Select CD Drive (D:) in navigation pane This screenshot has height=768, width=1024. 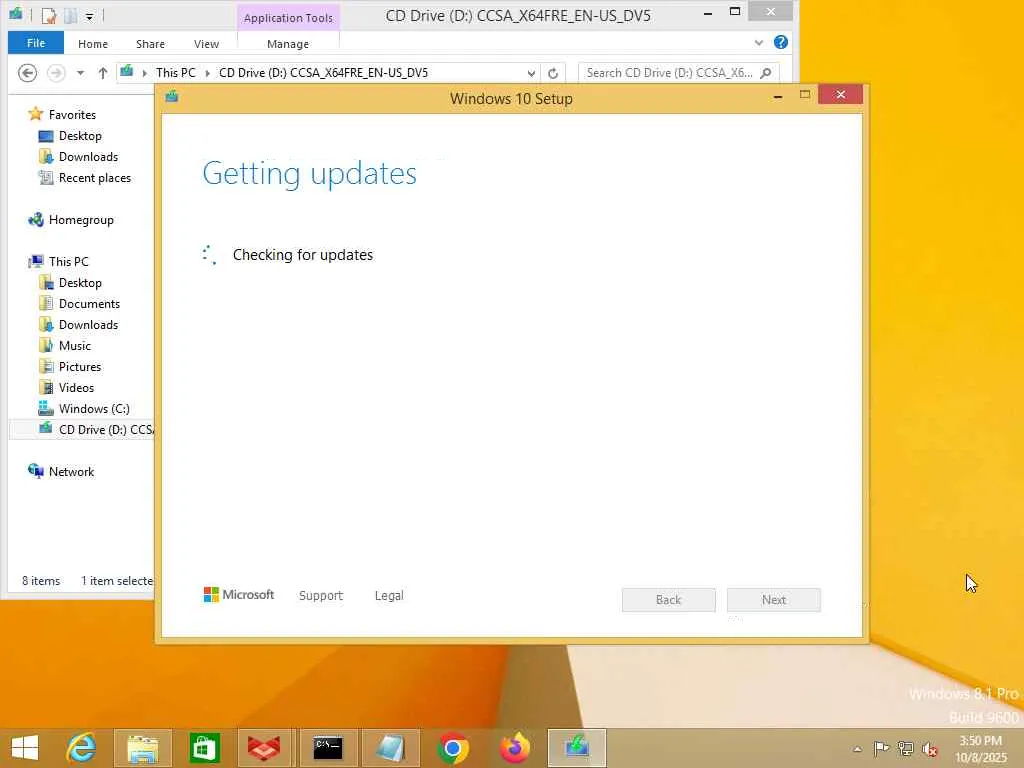(x=82, y=429)
